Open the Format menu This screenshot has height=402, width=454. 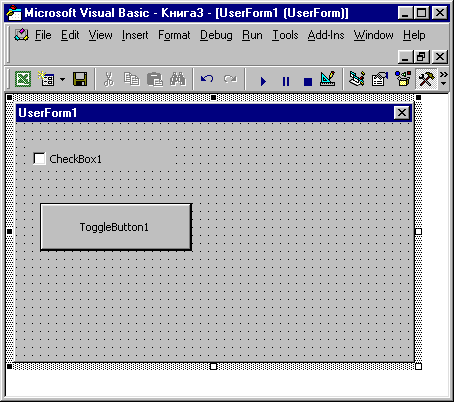coord(174,35)
